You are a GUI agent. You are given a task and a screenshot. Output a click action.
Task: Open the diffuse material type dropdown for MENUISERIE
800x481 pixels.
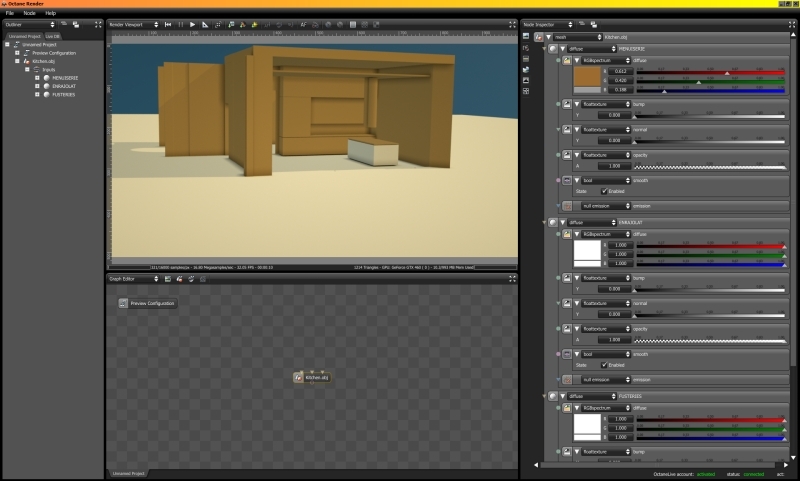coord(592,49)
